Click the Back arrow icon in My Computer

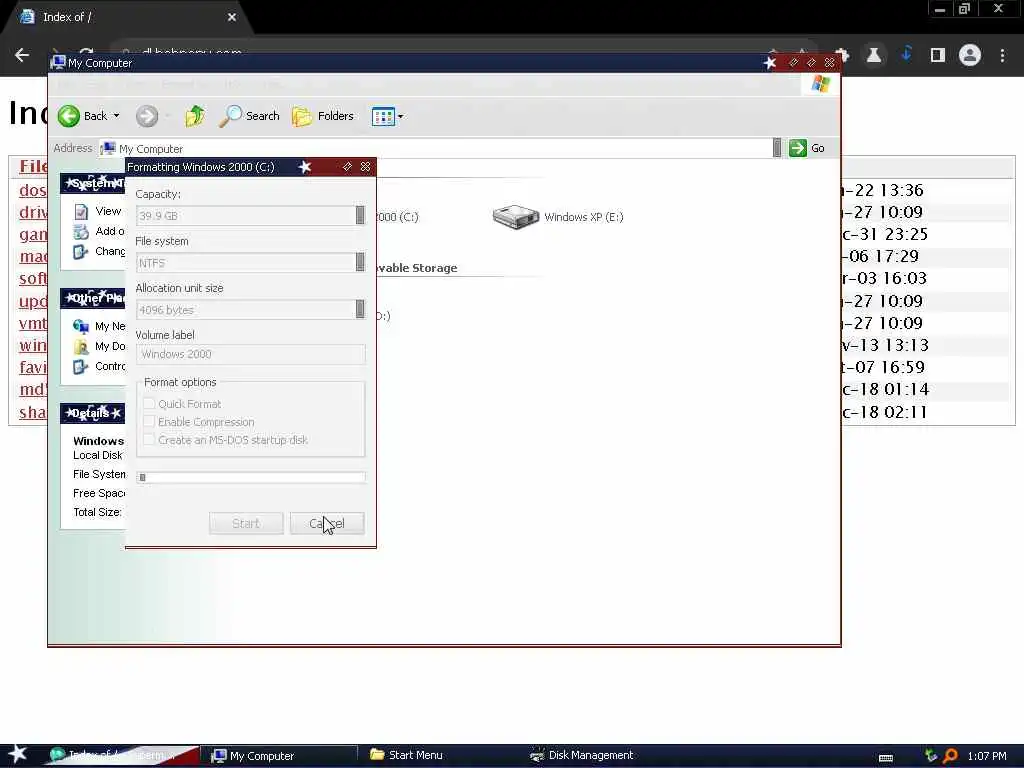(x=69, y=116)
